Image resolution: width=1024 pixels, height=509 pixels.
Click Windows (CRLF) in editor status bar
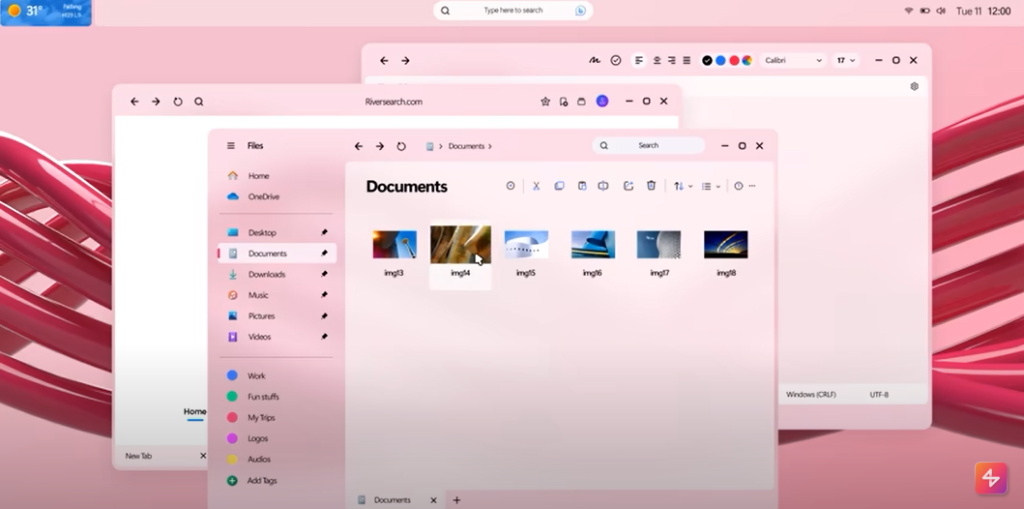(x=810, y=395)
